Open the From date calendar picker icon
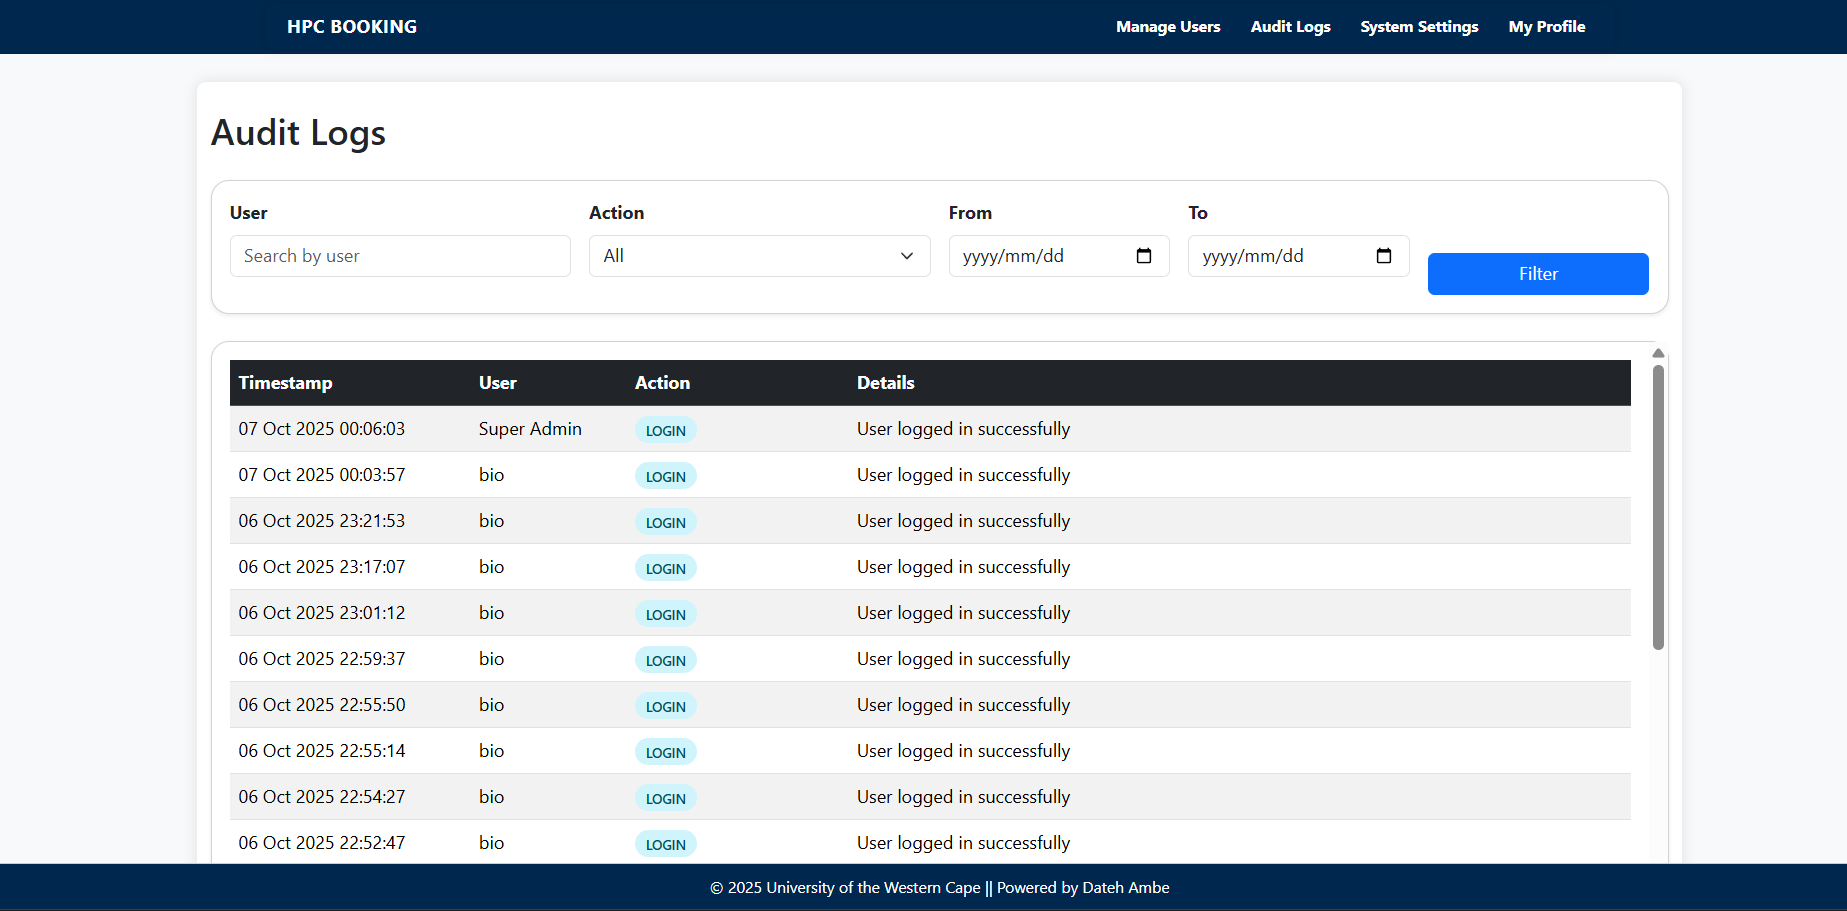Screen dimensions: 1847x911 [x=1144, y=256]
